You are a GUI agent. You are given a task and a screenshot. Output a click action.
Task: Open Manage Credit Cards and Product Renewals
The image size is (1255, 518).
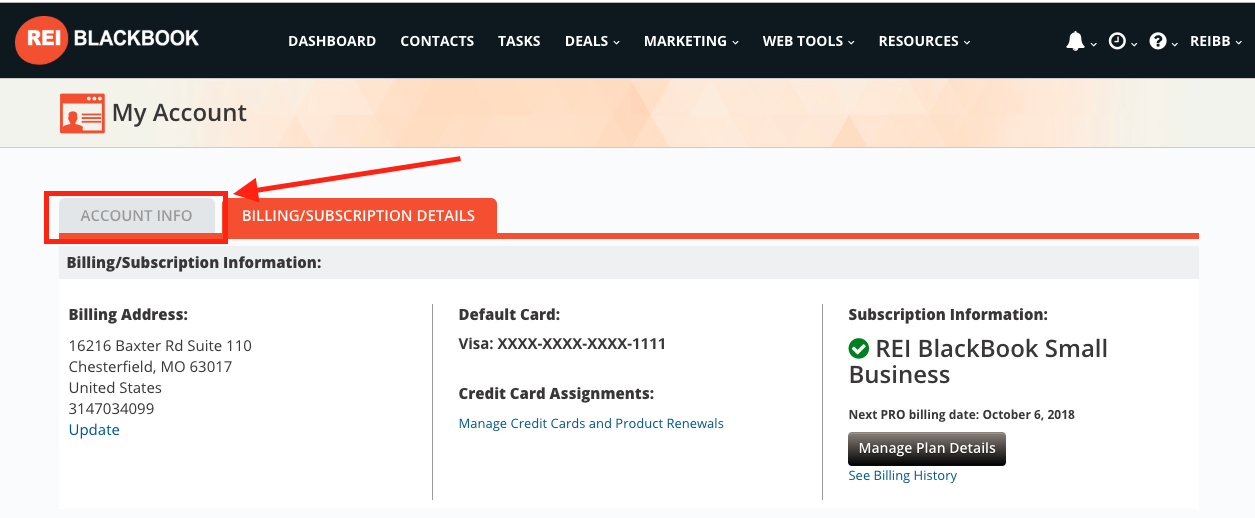pyautogui.click(x=591, y=423)
